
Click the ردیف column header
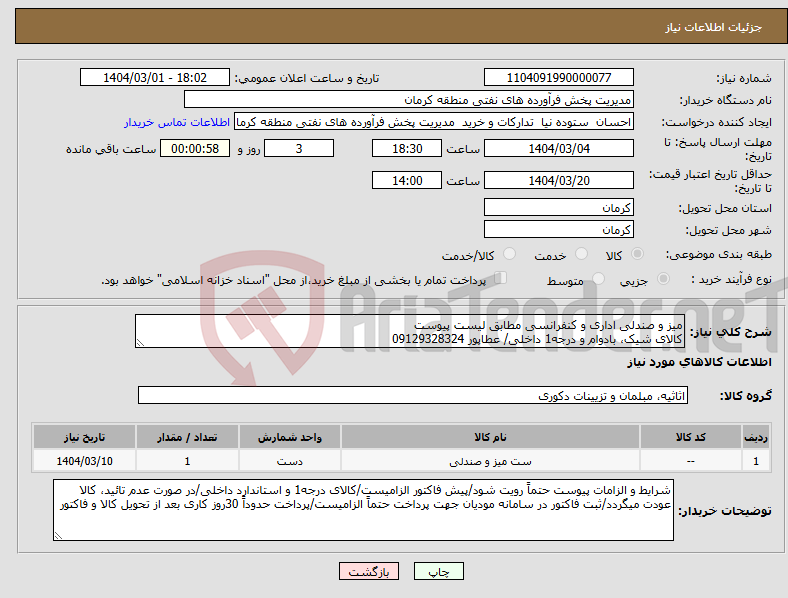coord(756,437)
